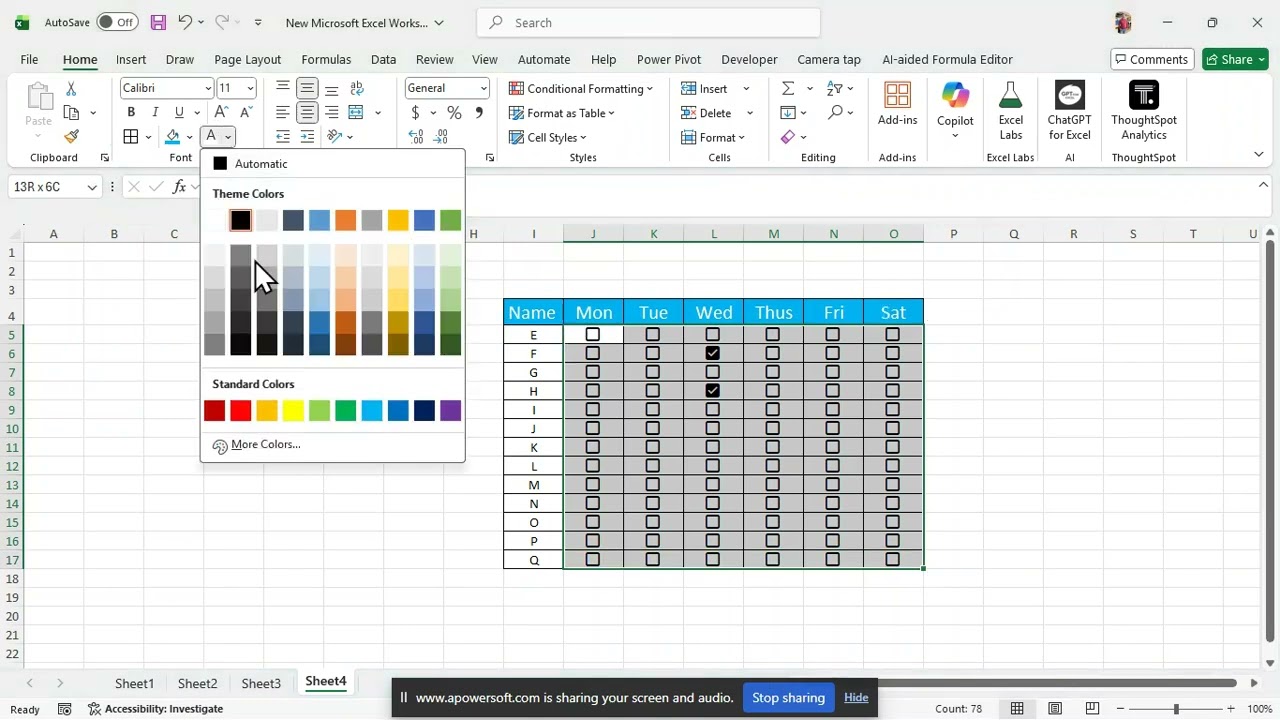The width and height of the screenshot is (1280, 720).
Task: Open the font size dropdown
Action: [250, 88]
